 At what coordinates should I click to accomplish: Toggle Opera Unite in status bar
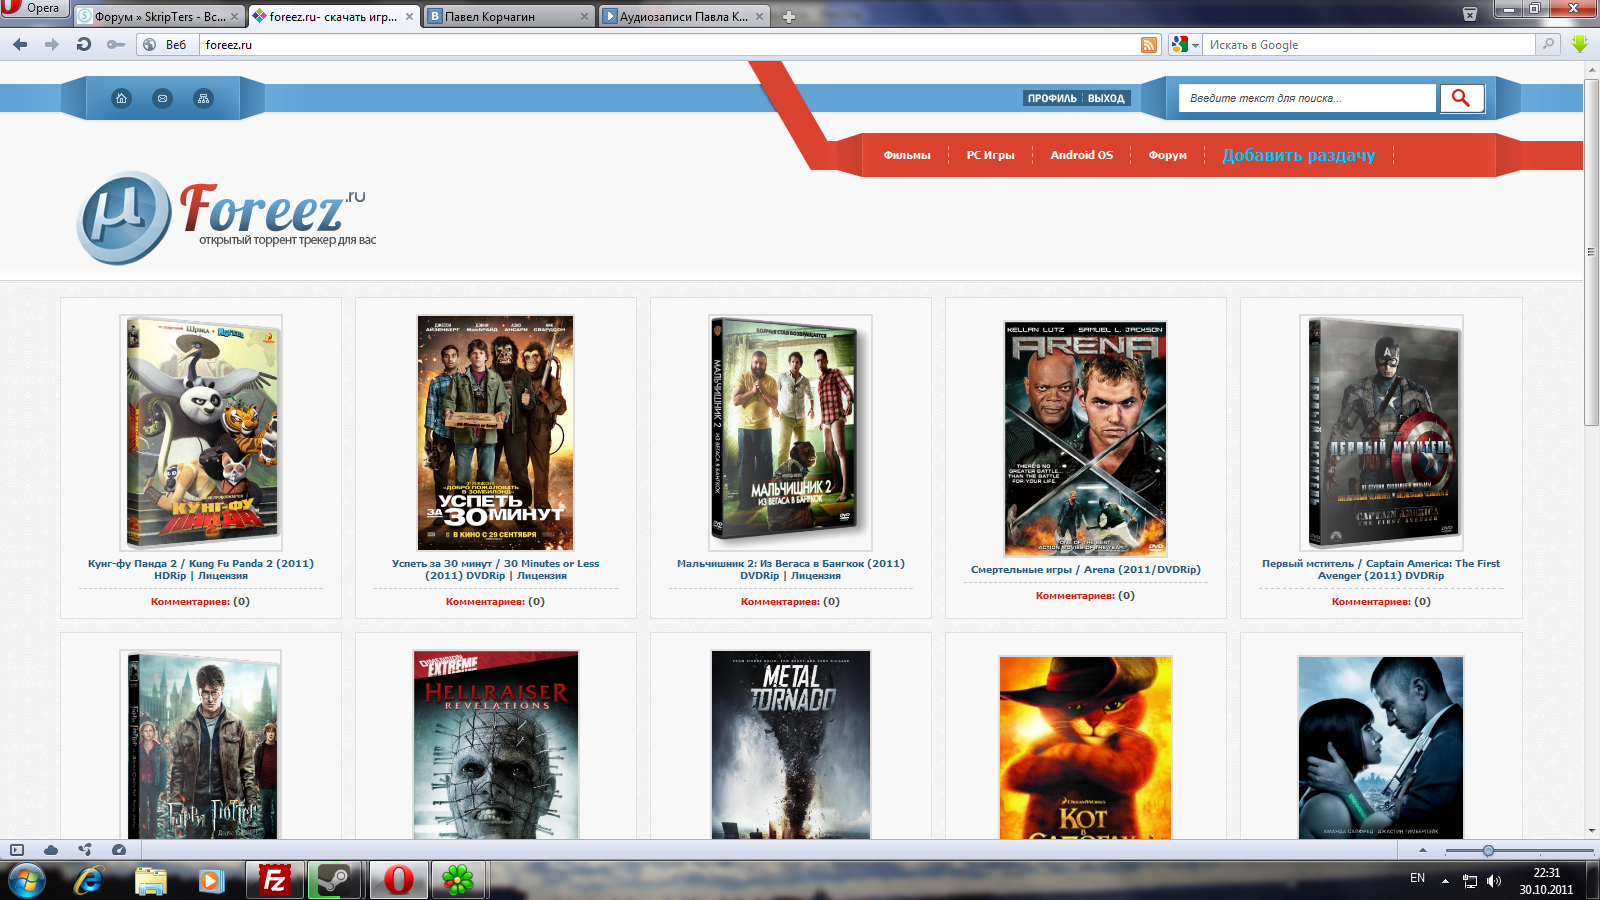(85, 850)
